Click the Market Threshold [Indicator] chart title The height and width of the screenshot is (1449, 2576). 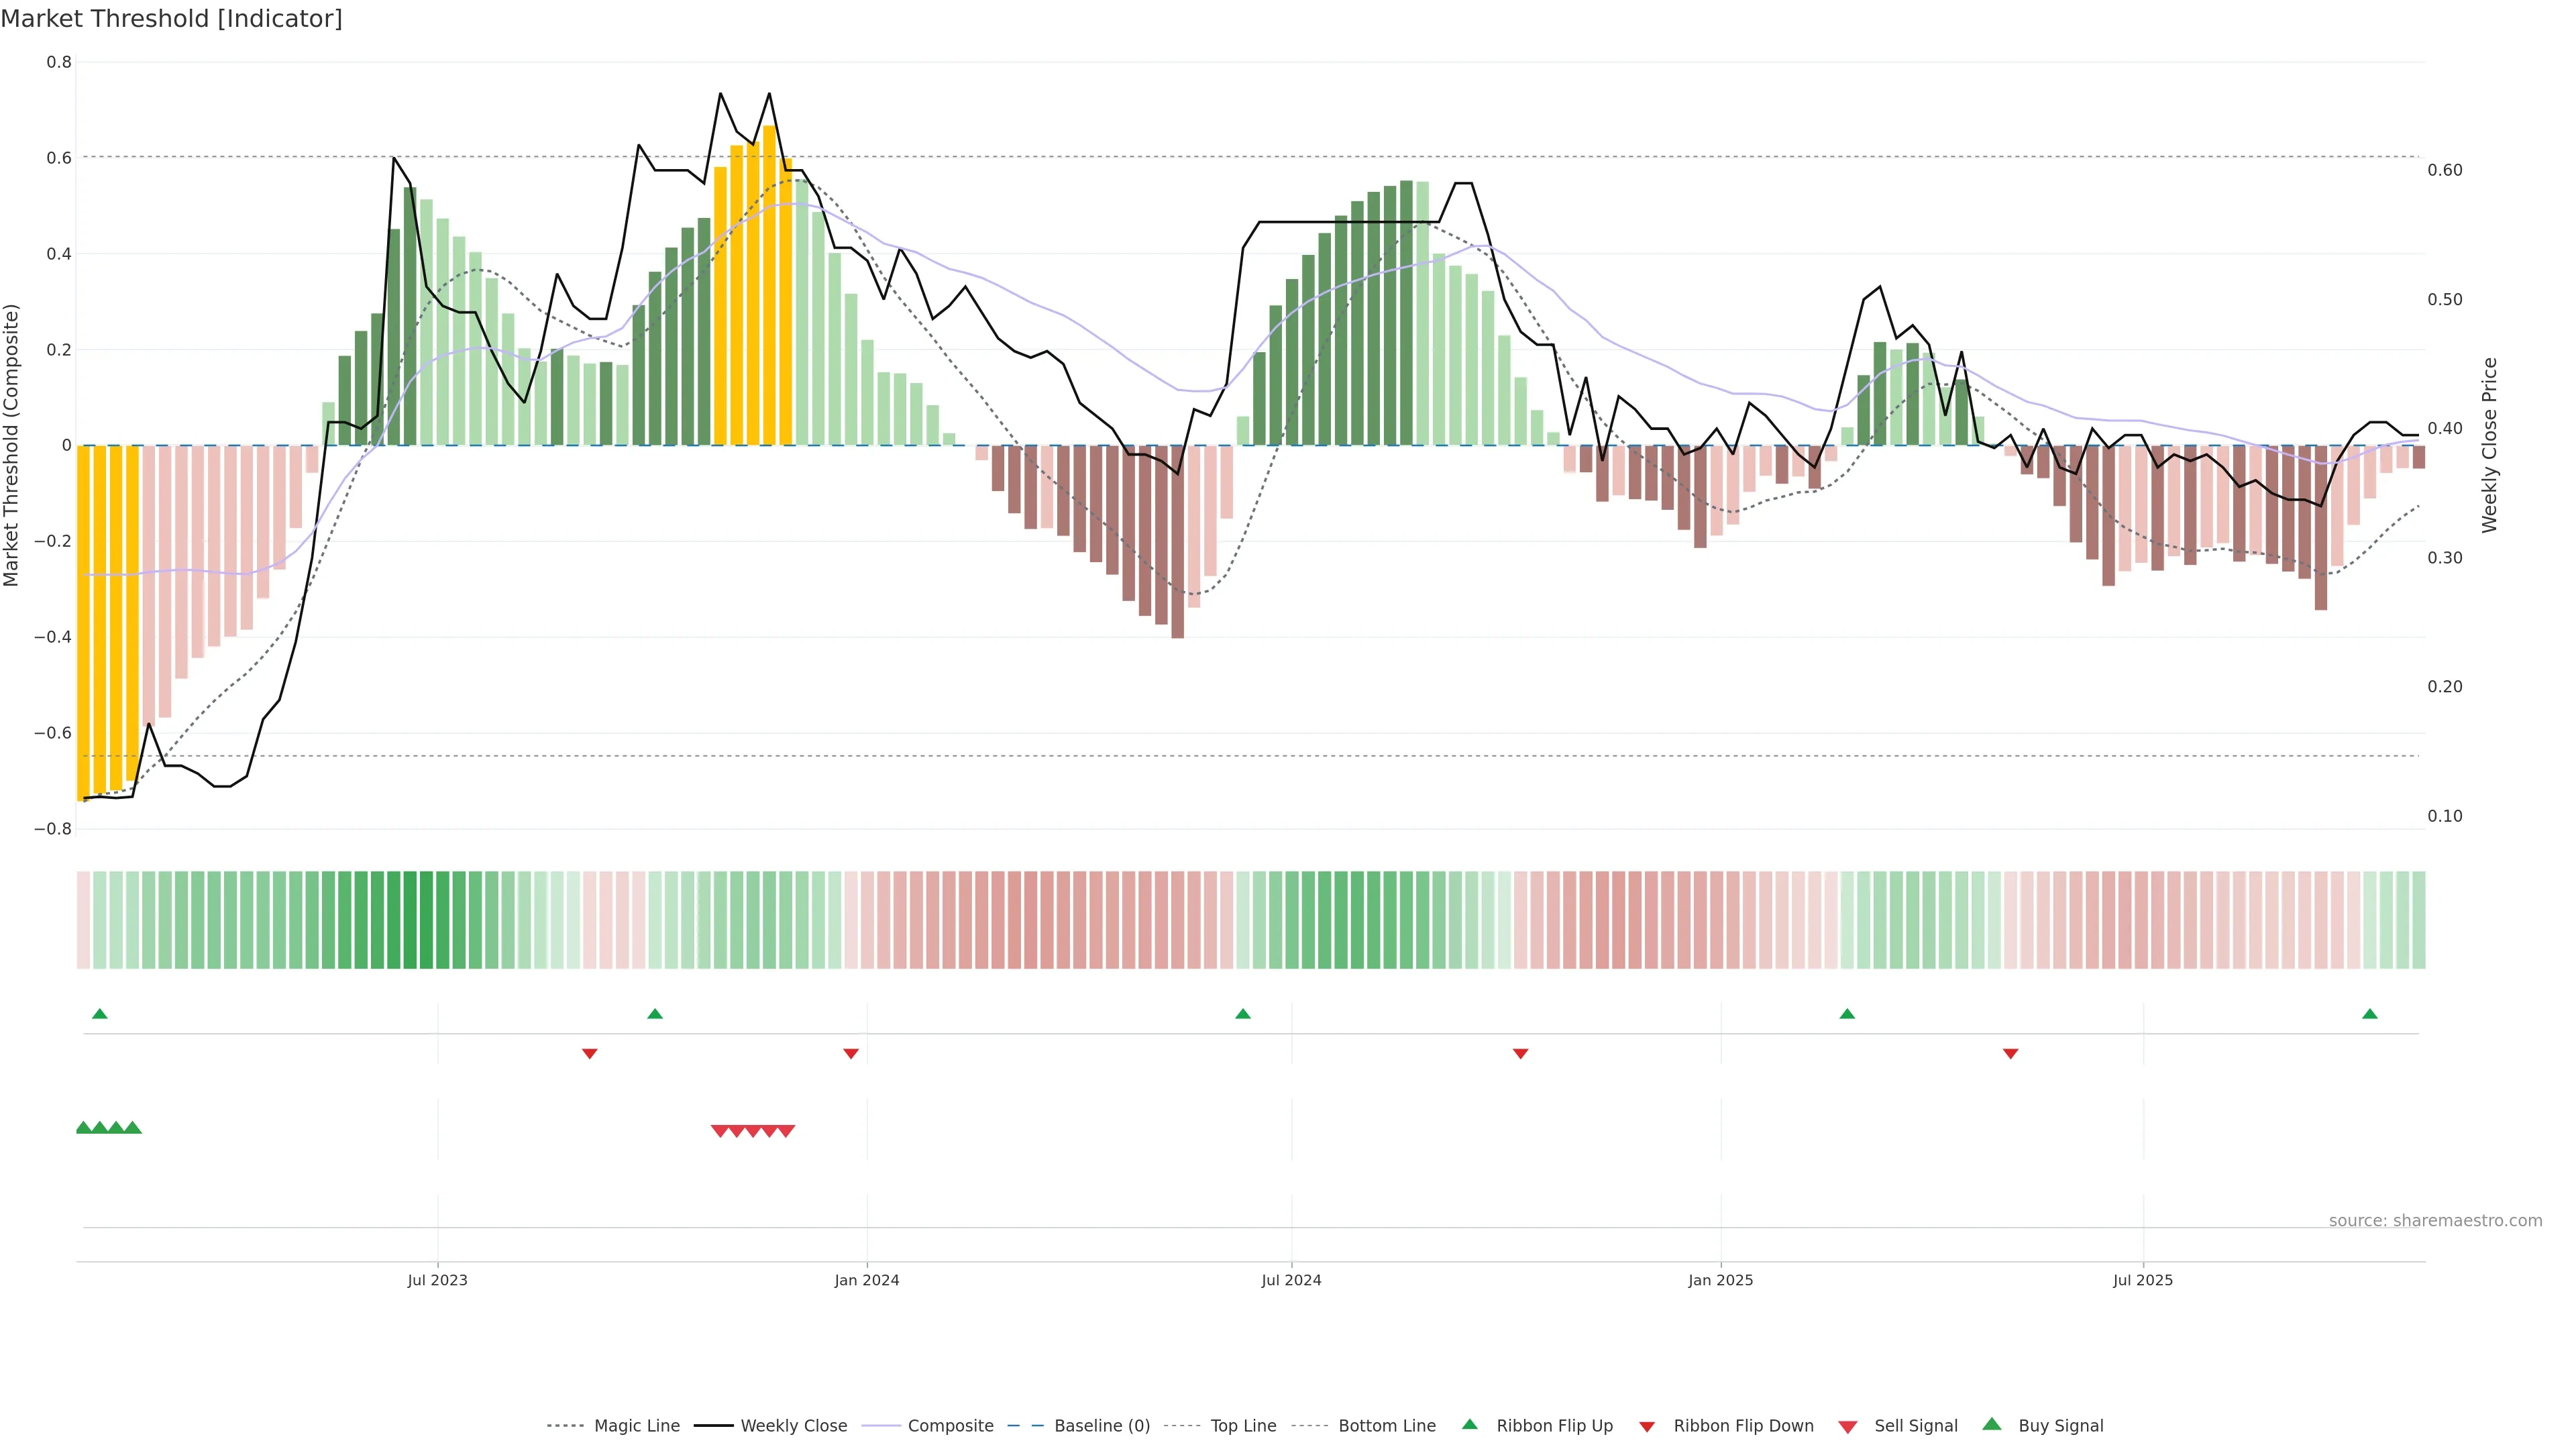tap(172, 19)
